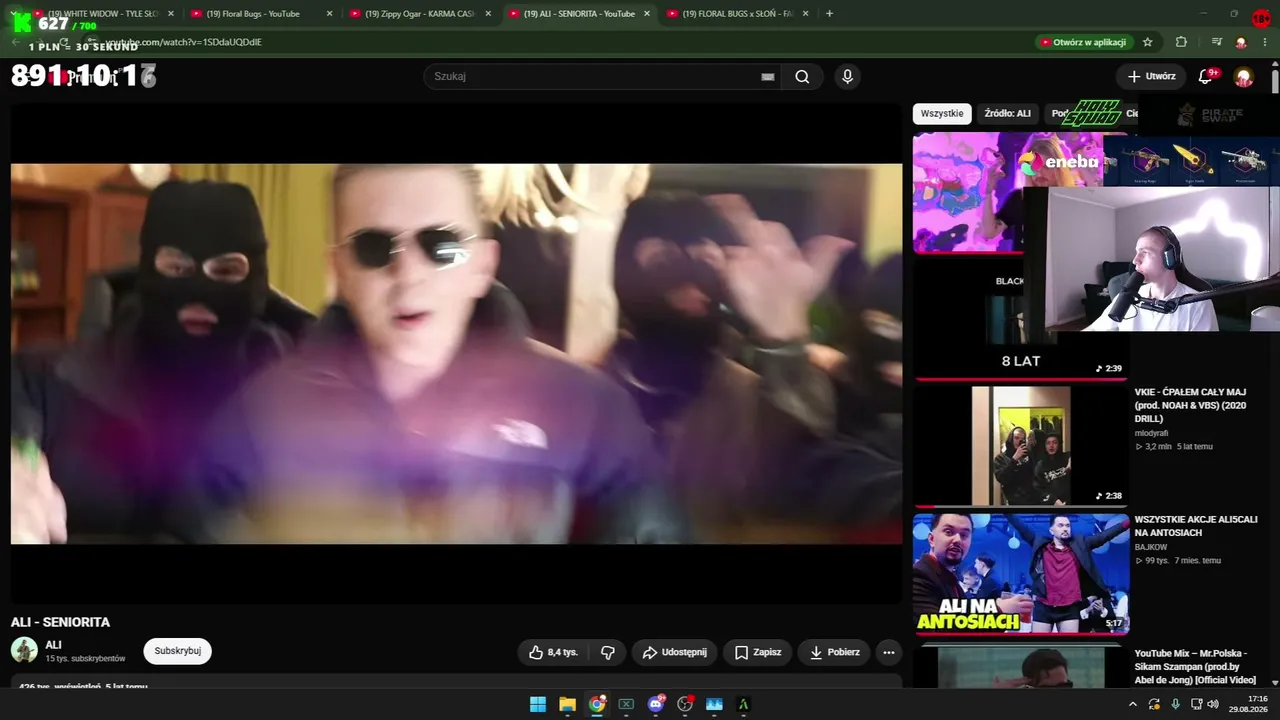Image resolution: width=1280 pixels, height=720 pixels.
Task: Open the ALI channel name link
Action: coord(53,645)
